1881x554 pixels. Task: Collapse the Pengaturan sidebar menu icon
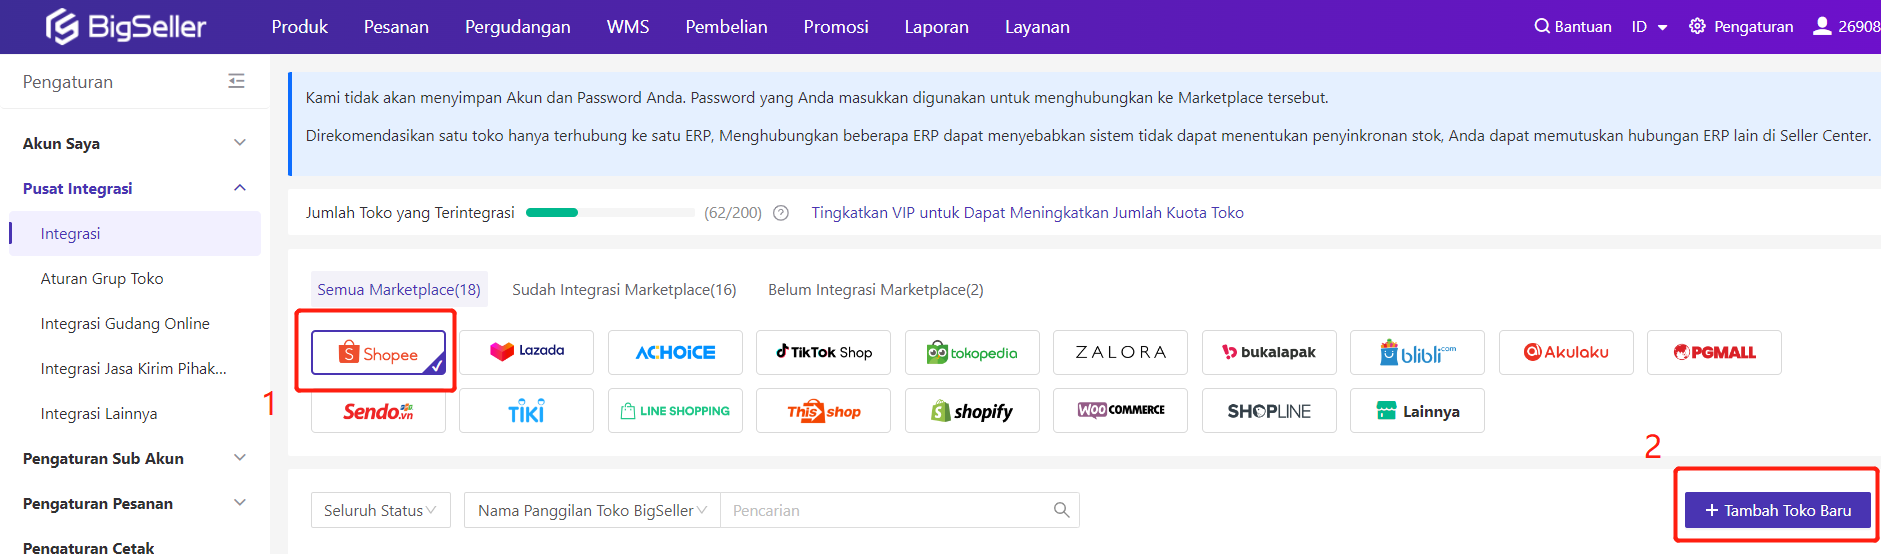point(236,81)
